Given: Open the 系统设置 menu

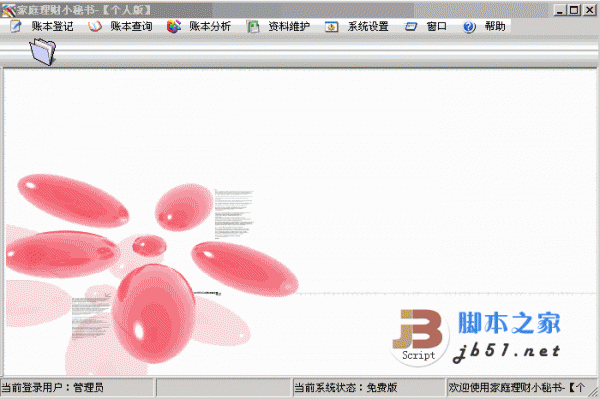Looking at the screenshot, I should pyautogui.click(x=368, y=26).
